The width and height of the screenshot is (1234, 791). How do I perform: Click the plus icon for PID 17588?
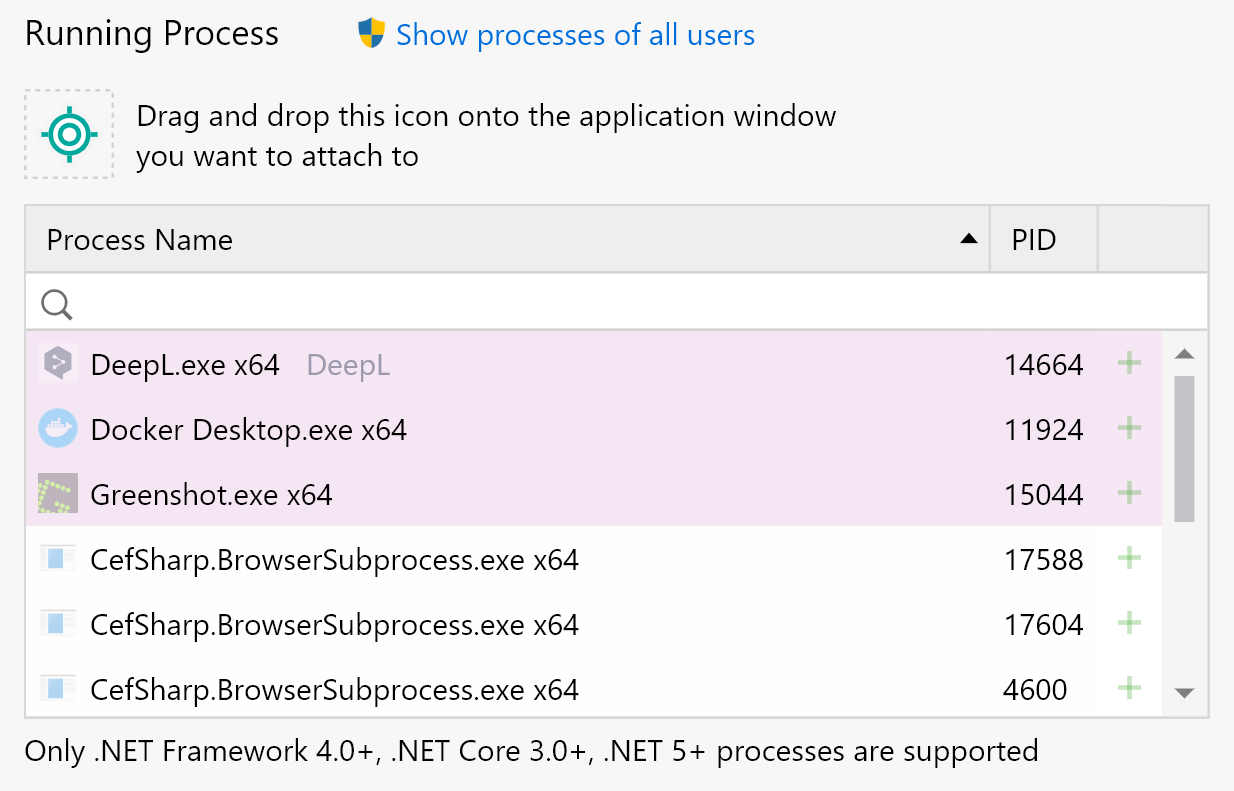click(1129, 559)
